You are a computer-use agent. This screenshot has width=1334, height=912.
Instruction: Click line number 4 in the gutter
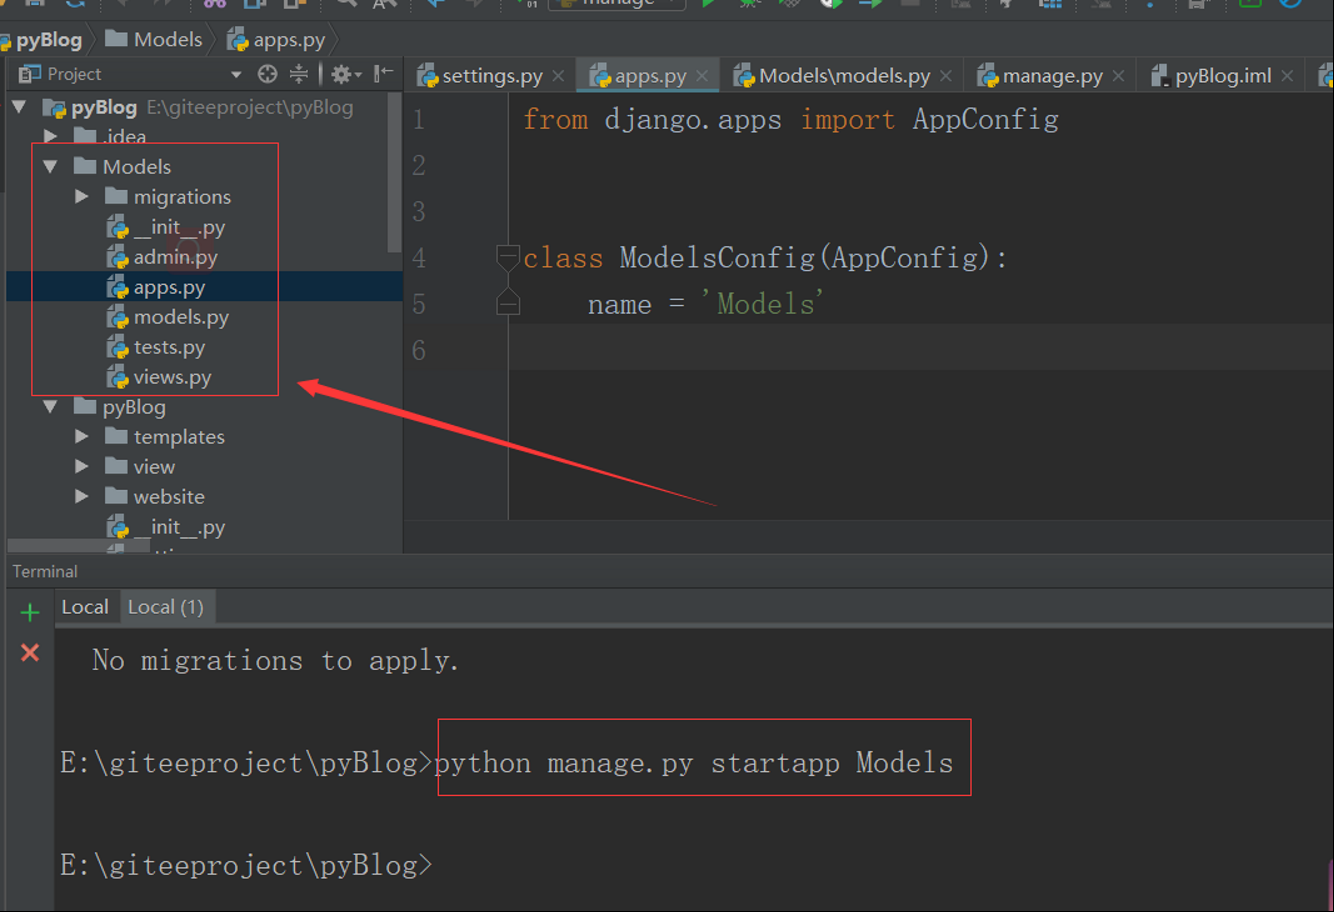click(x=419, y=258)
